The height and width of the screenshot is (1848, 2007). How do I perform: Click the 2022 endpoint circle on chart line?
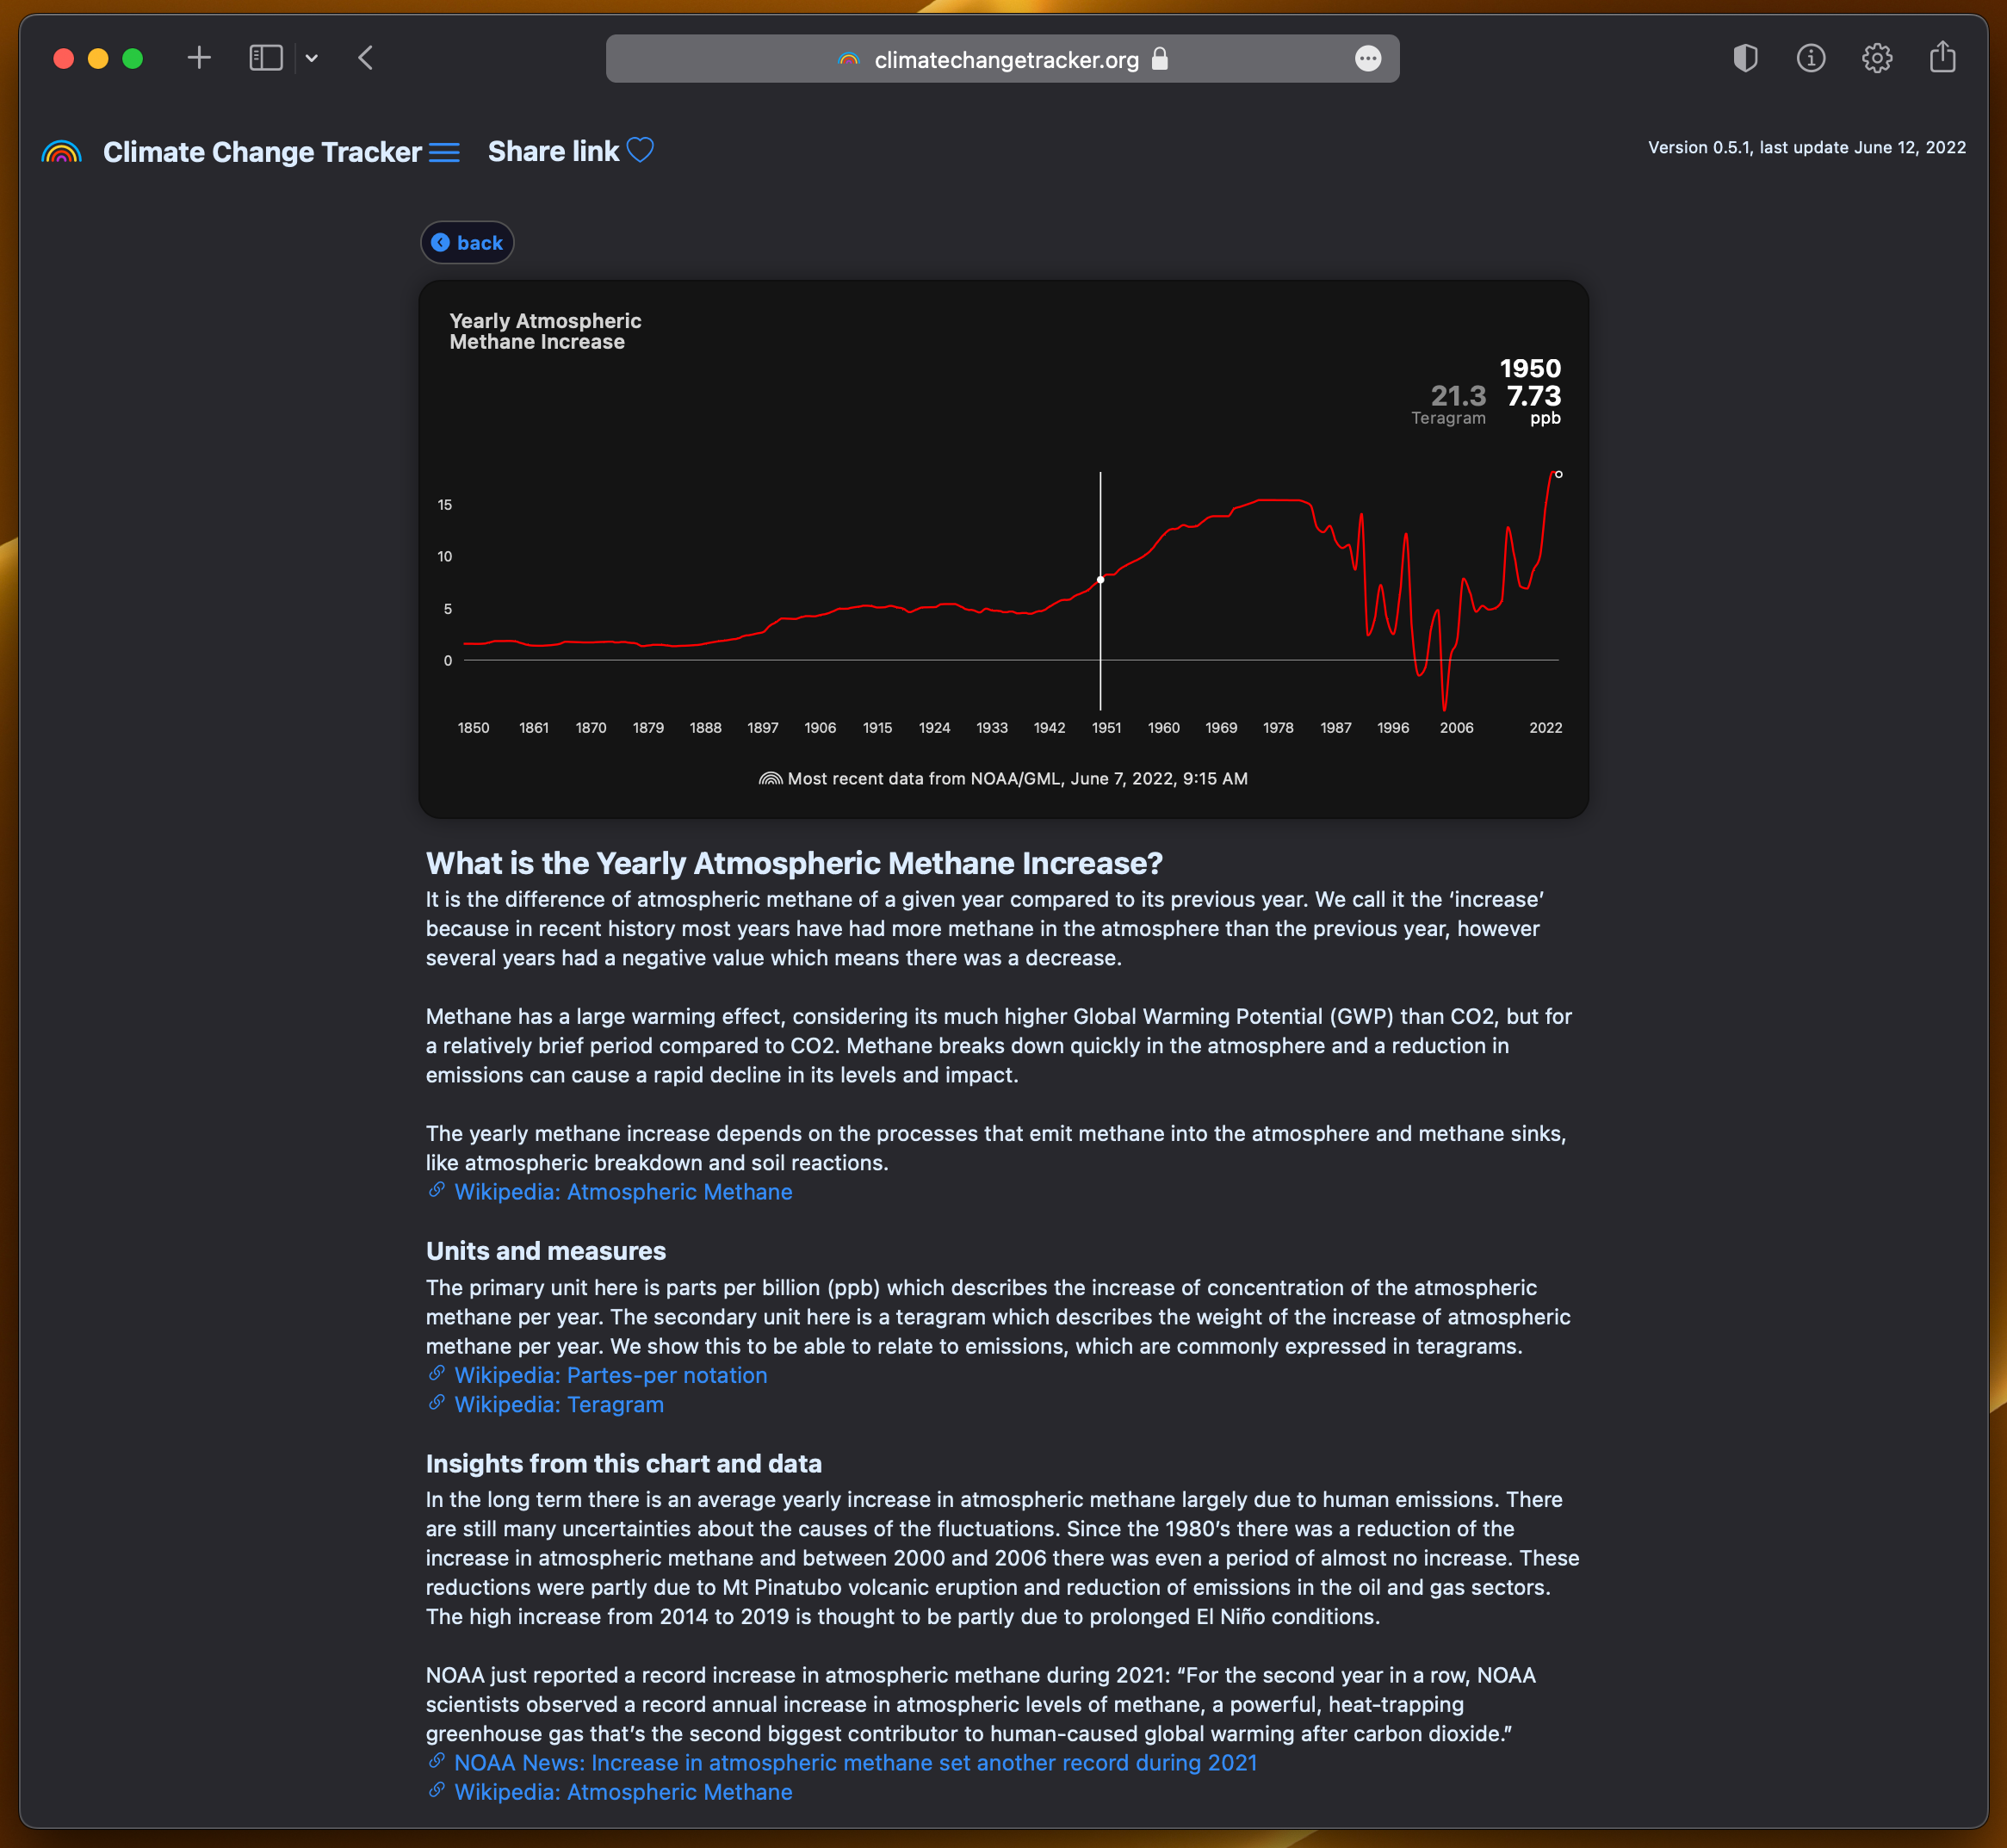point(1558,474)
